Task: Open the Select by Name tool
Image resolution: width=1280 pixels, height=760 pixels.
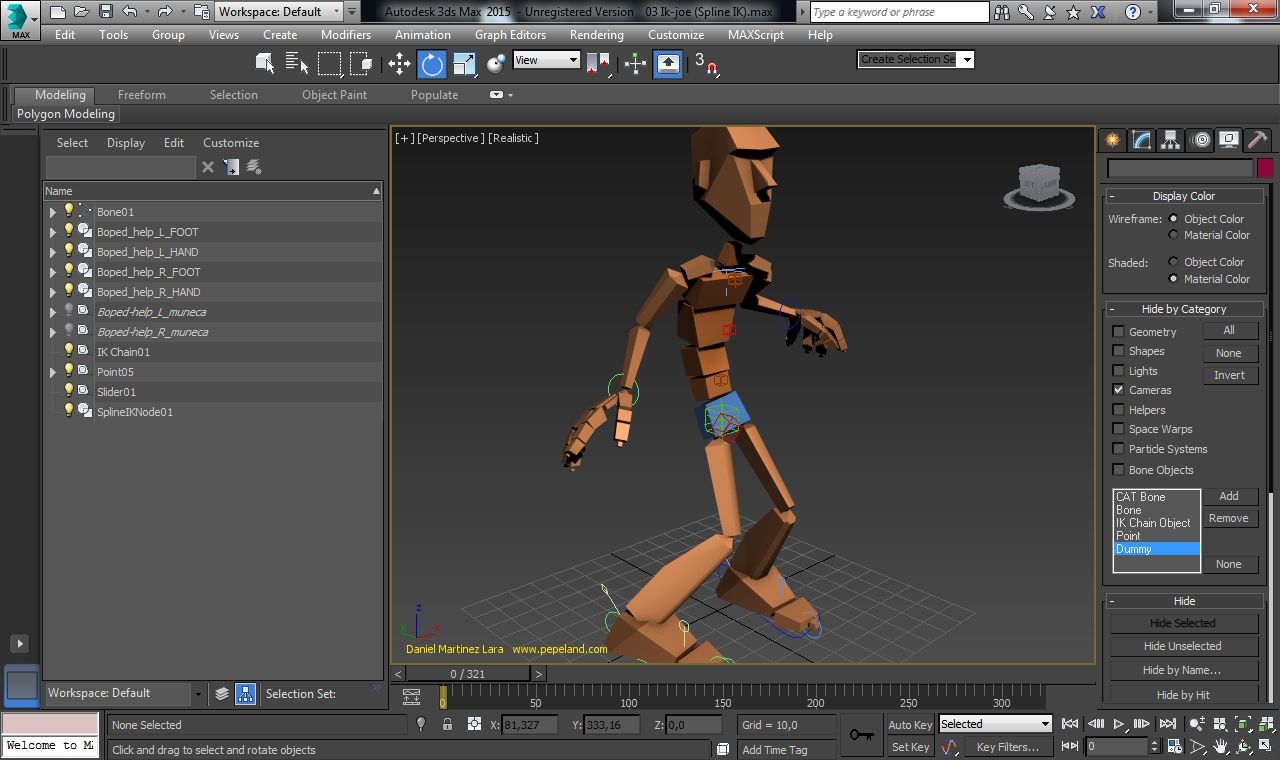Action: pos(297,64)
